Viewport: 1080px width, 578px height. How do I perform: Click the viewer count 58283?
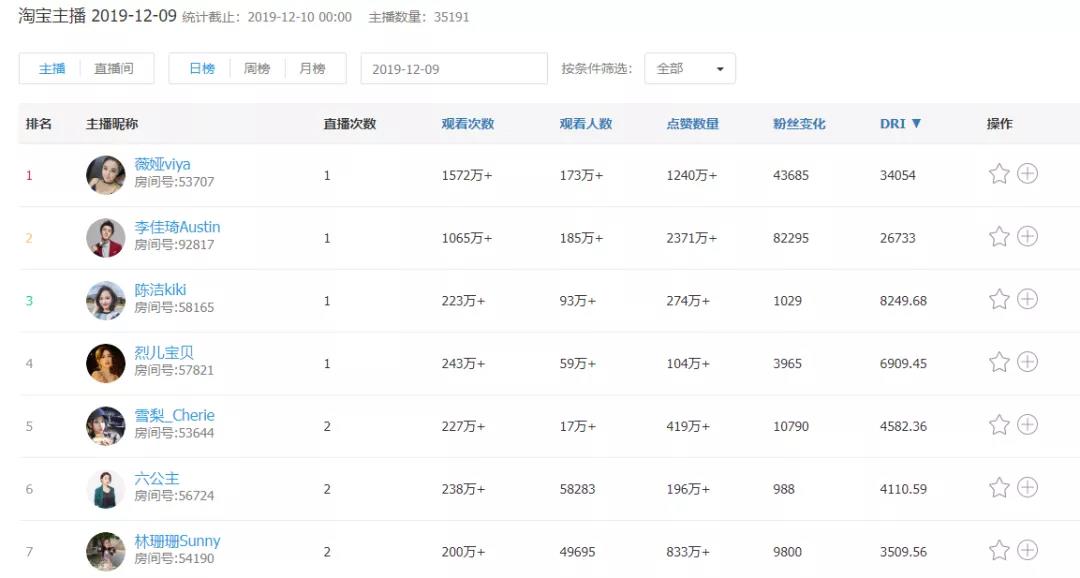tap(577, 489)
